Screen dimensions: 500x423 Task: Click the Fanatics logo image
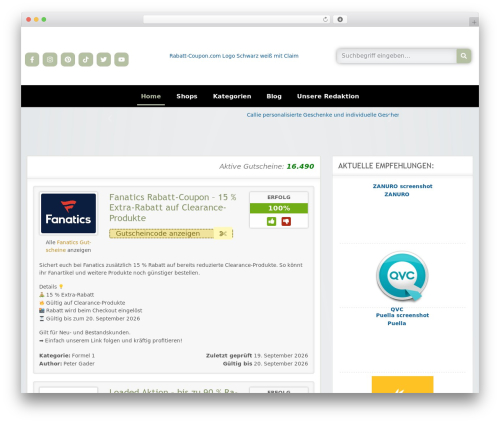click(68, 213)
